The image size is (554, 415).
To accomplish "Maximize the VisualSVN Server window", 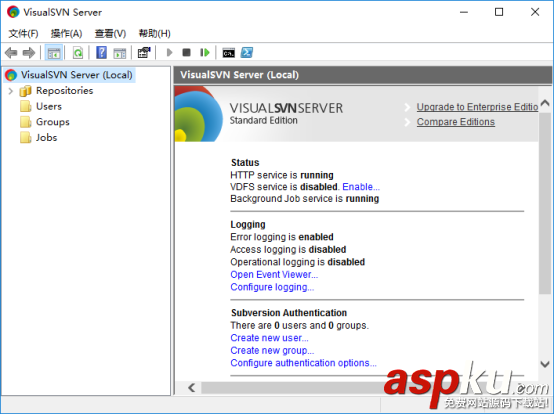I will (499, 12).
